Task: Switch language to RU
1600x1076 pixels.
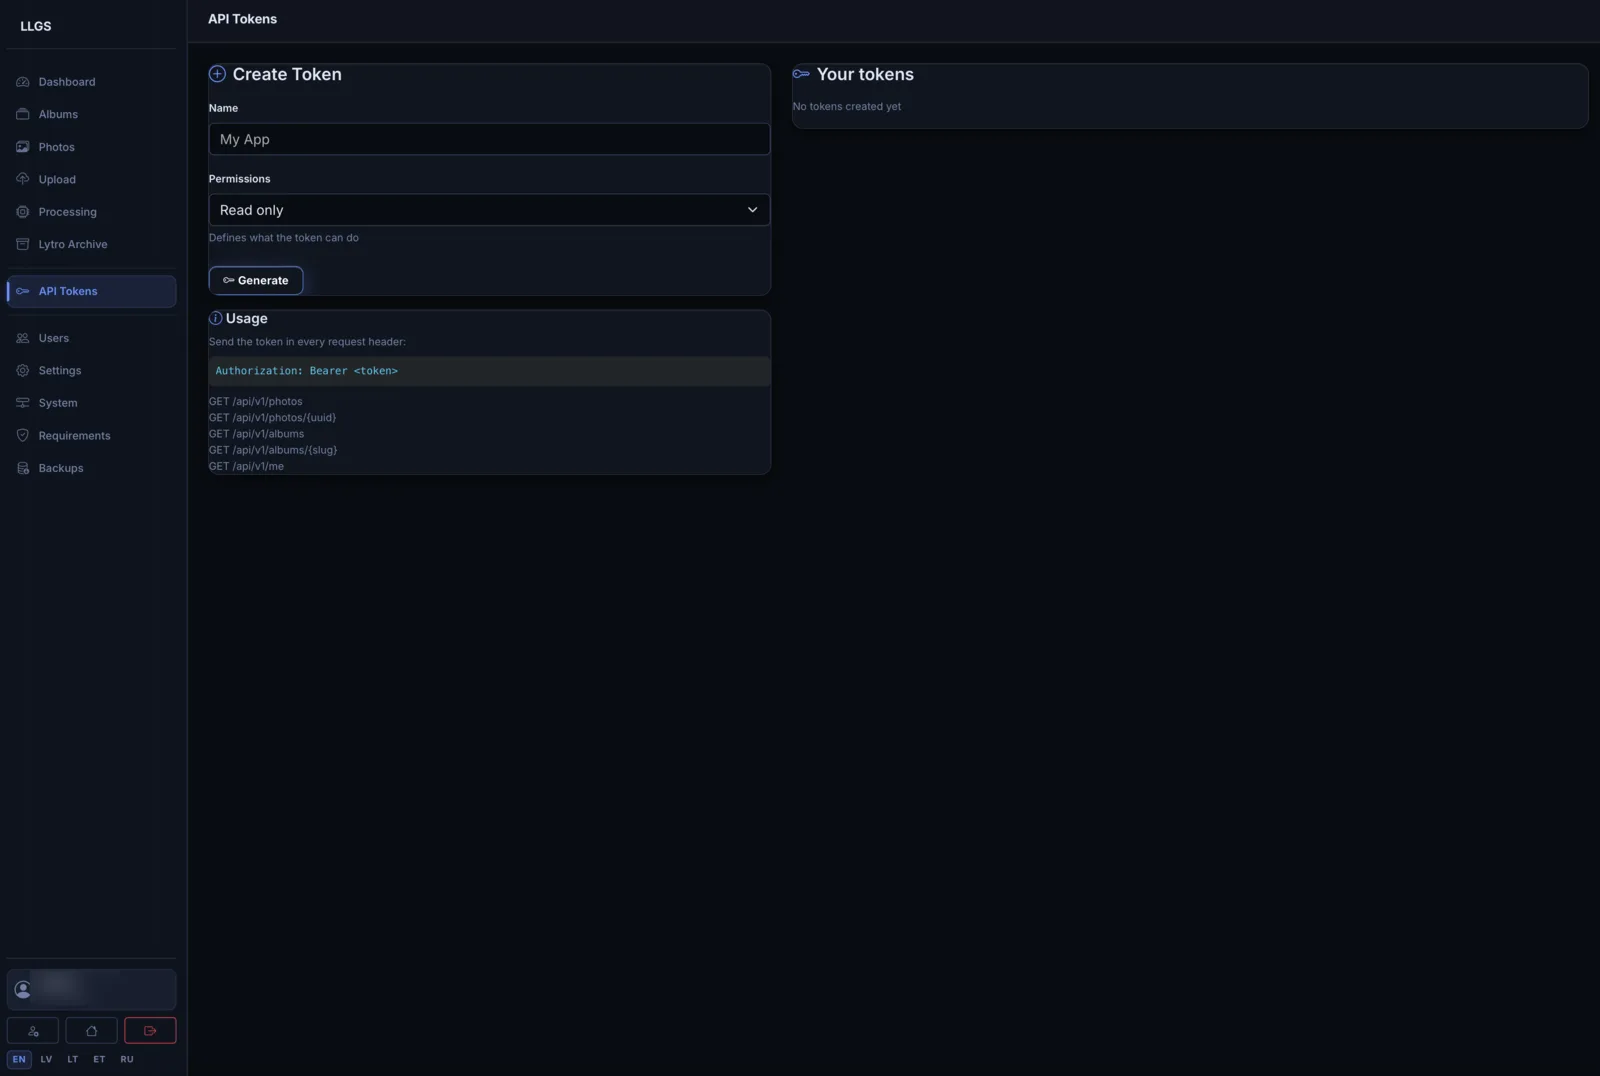Action: pos(127,1059)
